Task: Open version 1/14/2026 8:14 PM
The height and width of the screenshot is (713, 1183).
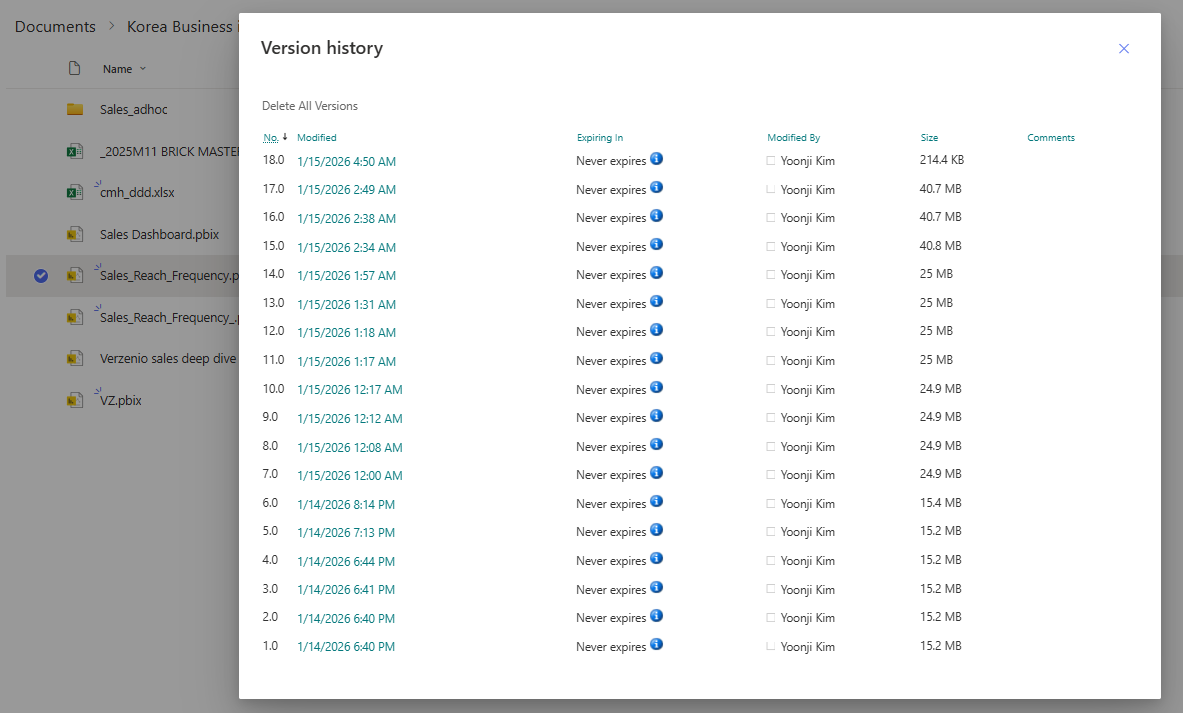Action: (x=346, y=504)
